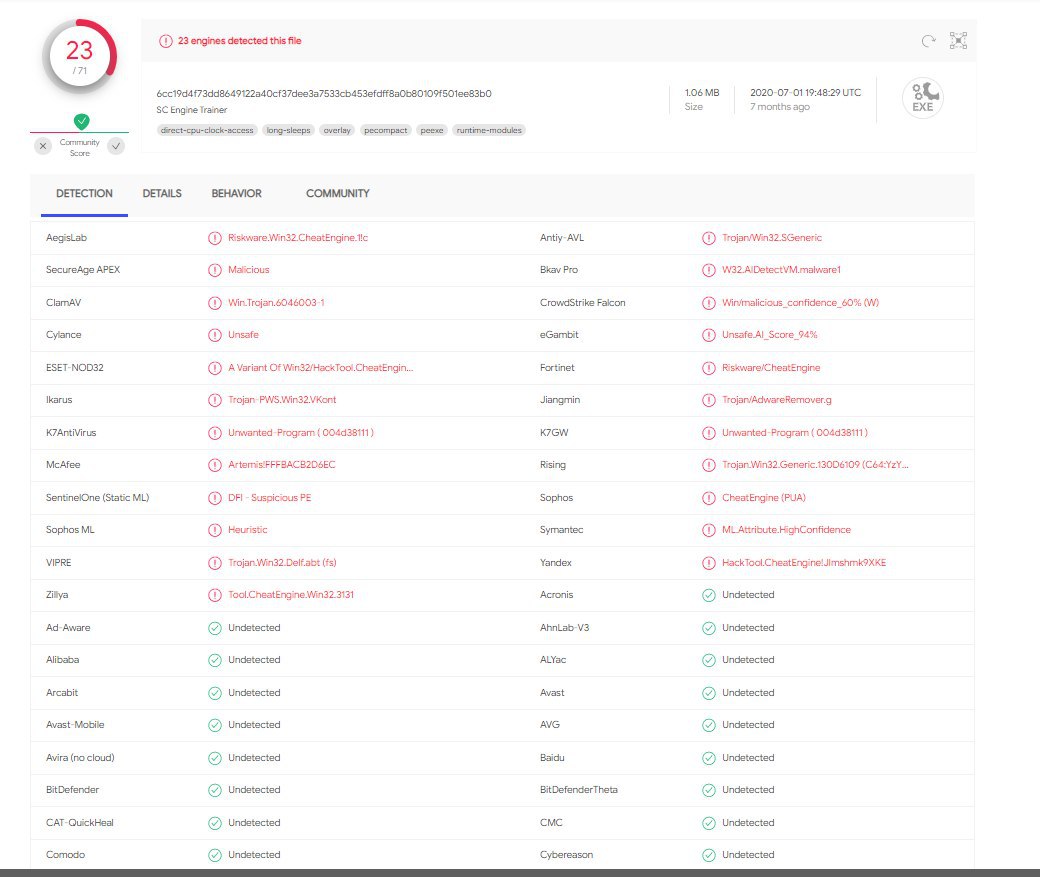This screenshot has height=877, width=1040.
Task: Click K7AntiVirus Unwanted-Program result
Action: tap(301, 433)
